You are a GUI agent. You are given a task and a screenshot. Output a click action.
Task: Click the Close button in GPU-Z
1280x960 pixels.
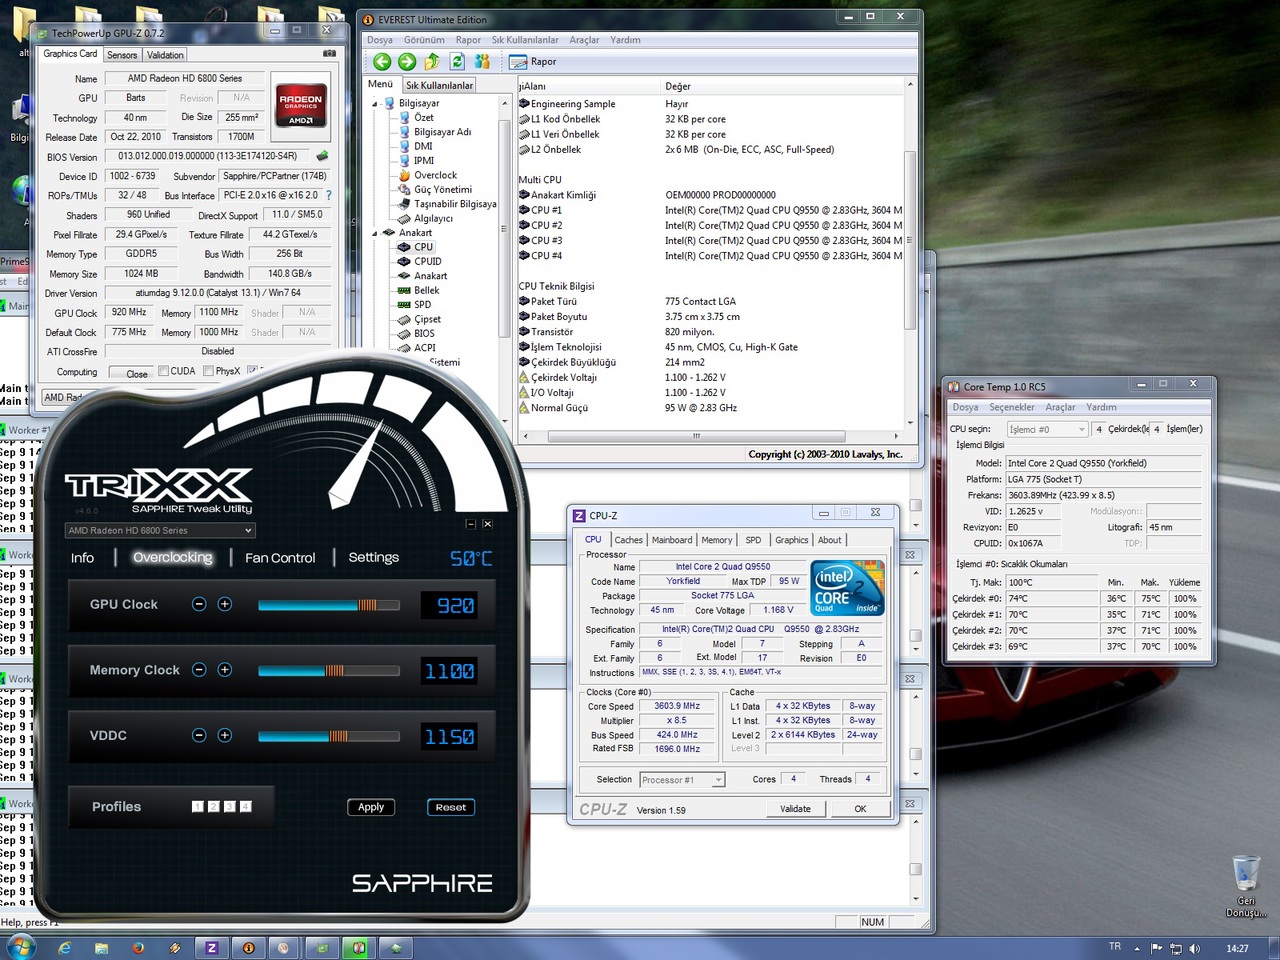(x=137, y=373)
